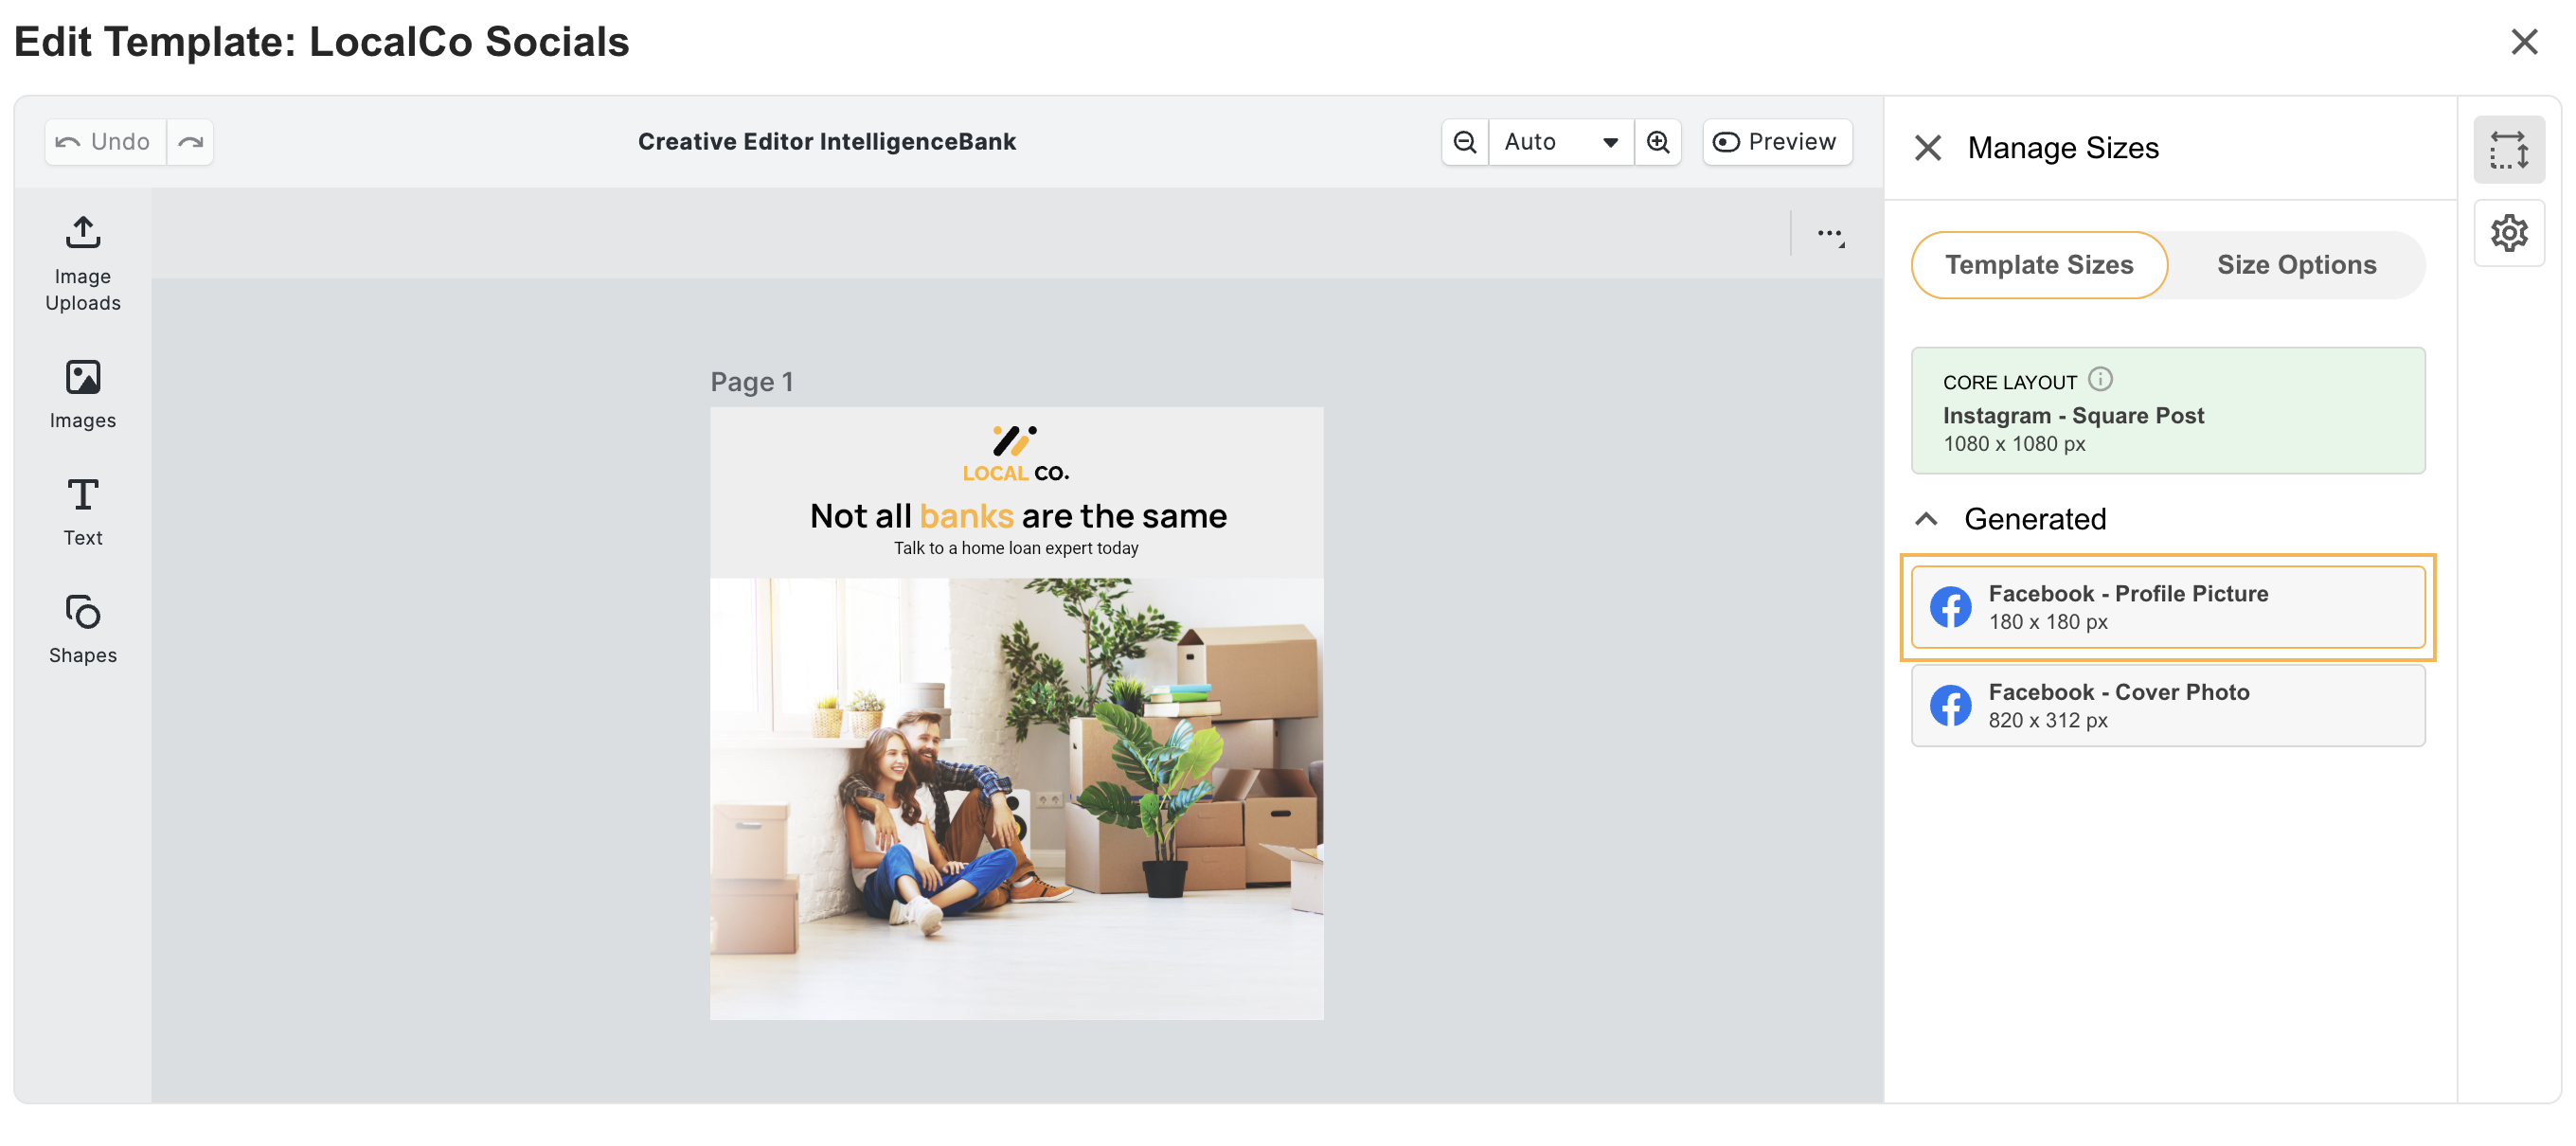
Task: Switch to the Template Sizes tab
Action: pos(2038,265)
